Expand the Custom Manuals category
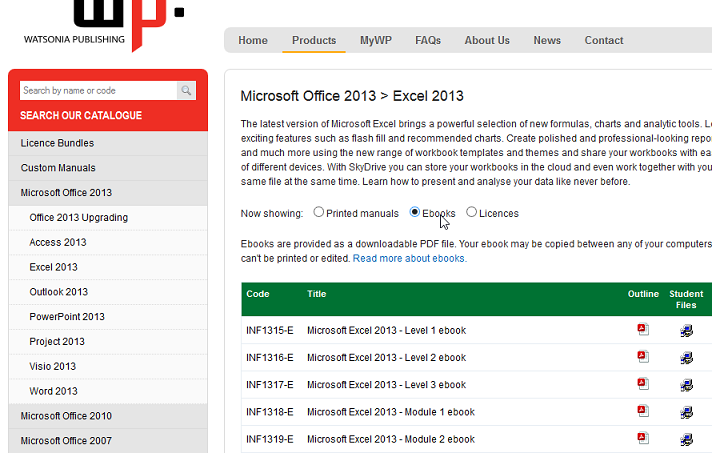 point(108,167)
